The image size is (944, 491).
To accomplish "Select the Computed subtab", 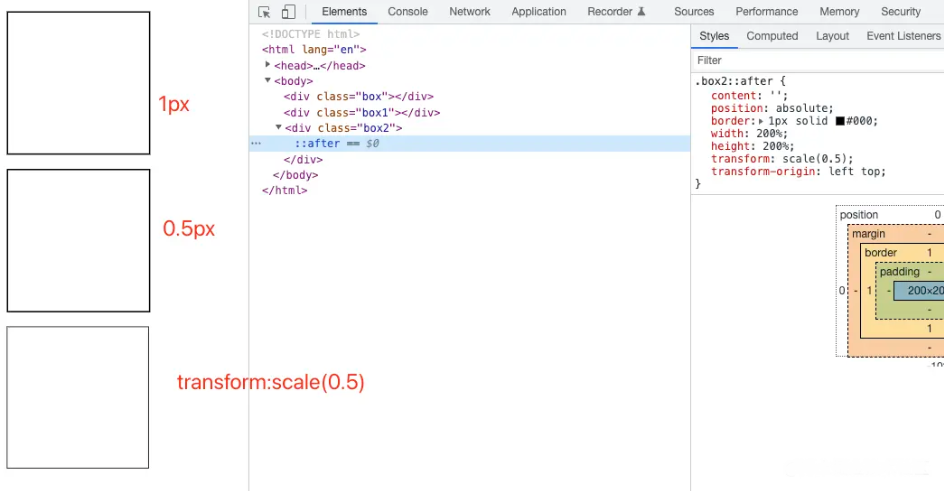I will [772, 36].
